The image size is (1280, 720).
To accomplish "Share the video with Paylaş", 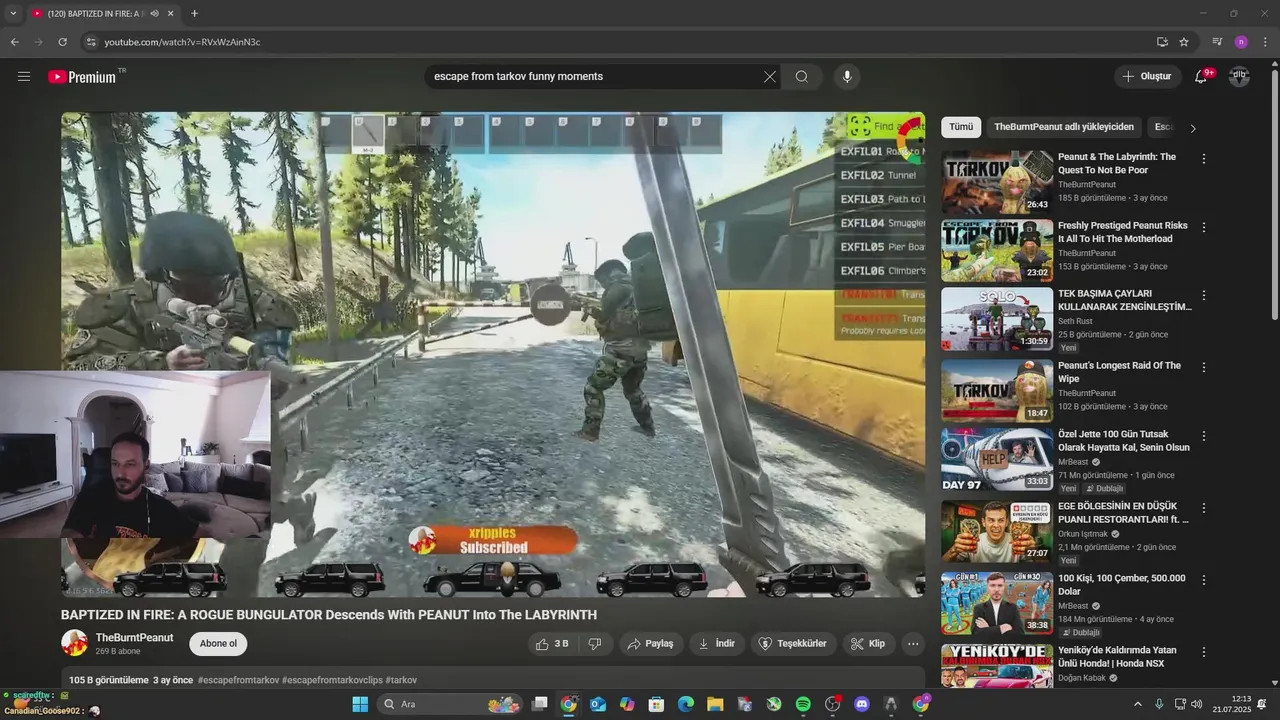I will [650, 644].
